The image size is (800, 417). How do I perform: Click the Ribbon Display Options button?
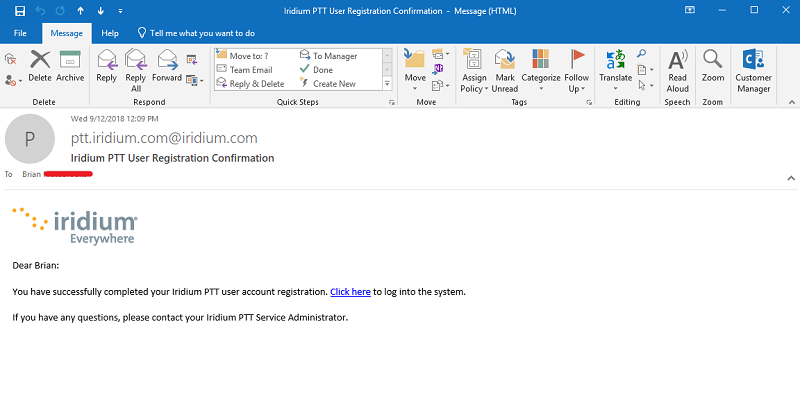(x=689, y=10)
